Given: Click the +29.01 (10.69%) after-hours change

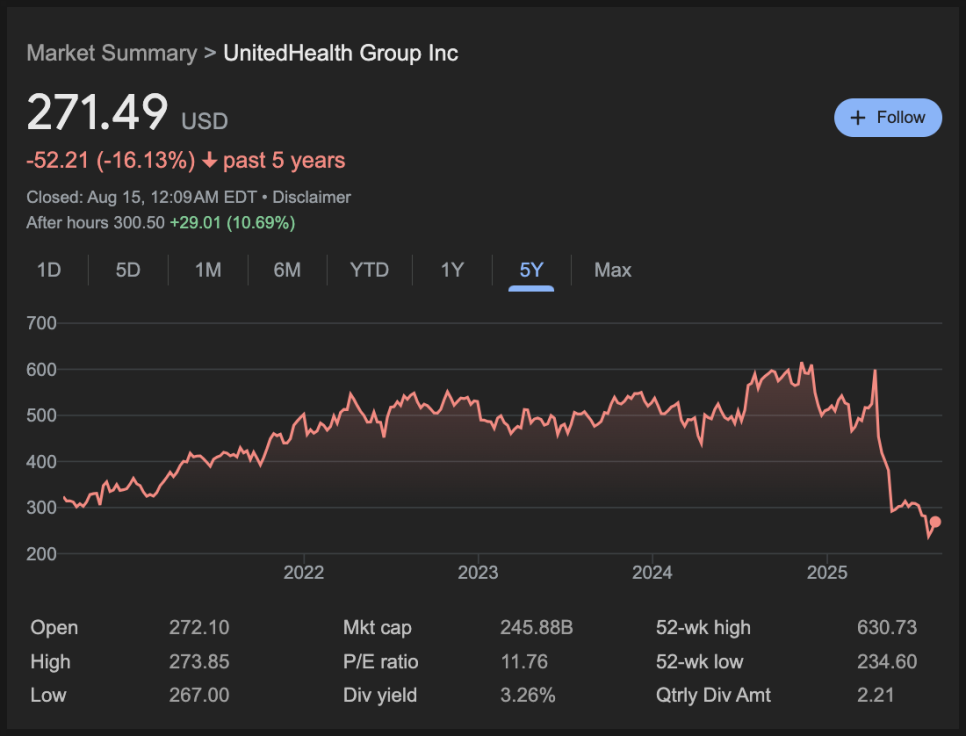Looking at the screenshot, I should [x=232, y=222].
